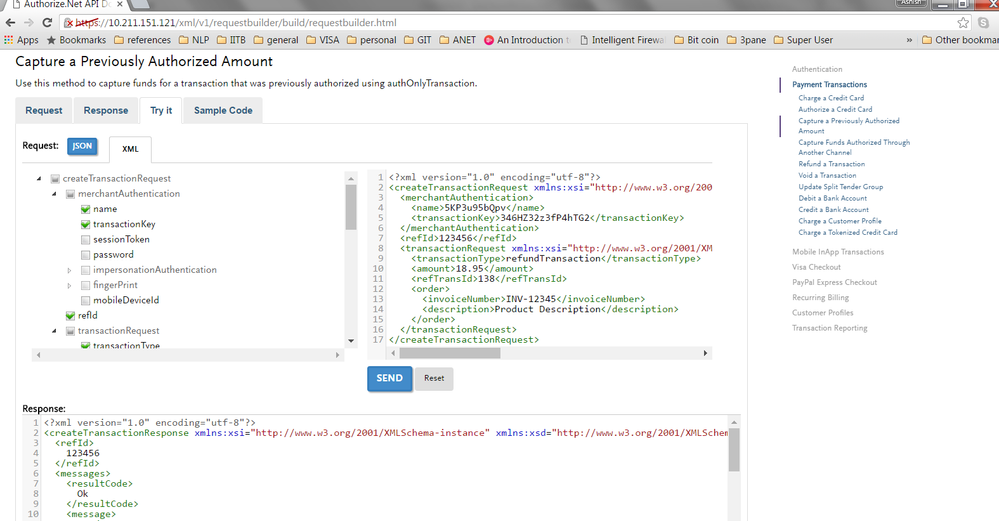Click the browser address bar
The height and width of the screenshot is (521, 999).
coord(500,22)
